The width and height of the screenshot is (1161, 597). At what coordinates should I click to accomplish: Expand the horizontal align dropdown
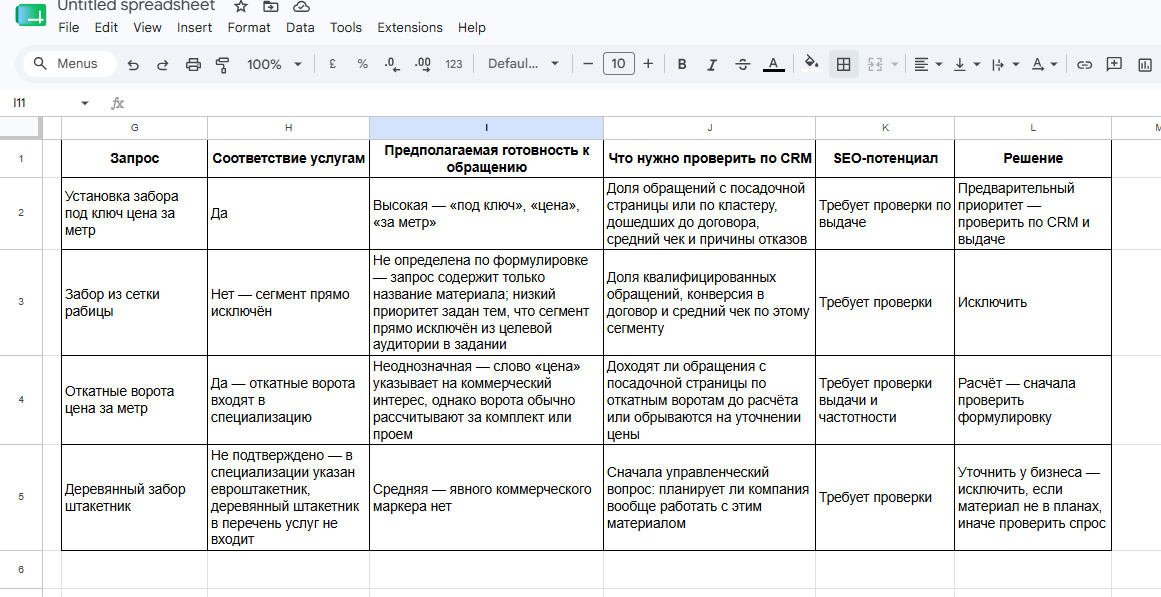point(928,64)
